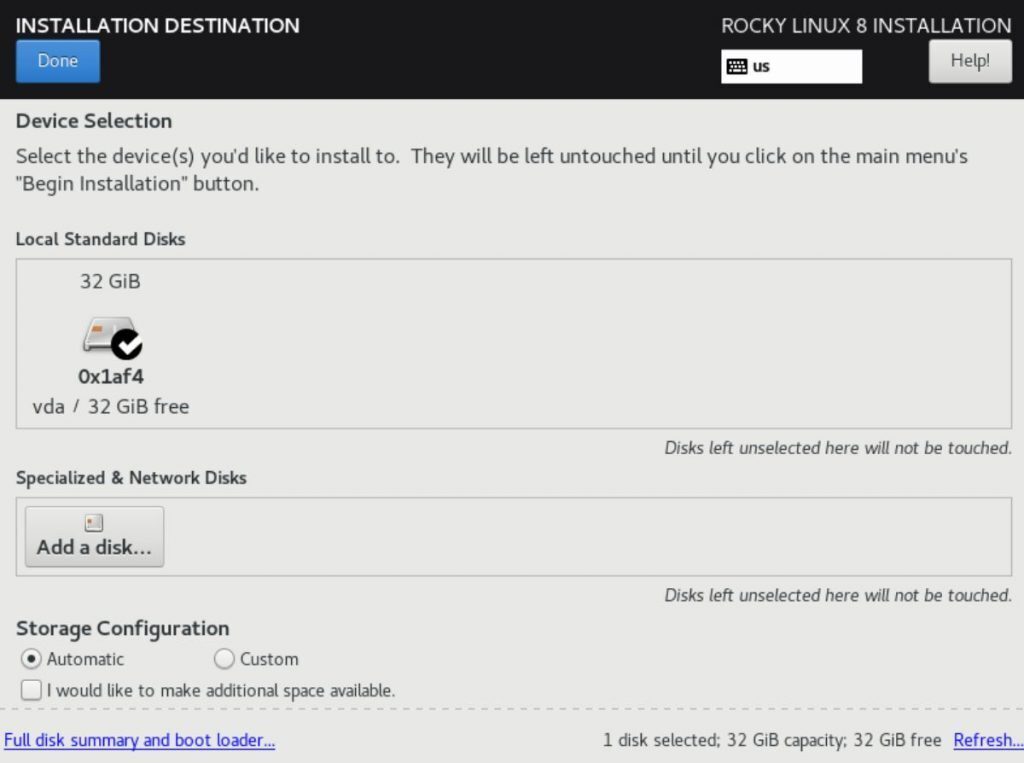Select the Automatic storage configuration option
Viewport: 1024px width, 763px height.
(31, 659)
